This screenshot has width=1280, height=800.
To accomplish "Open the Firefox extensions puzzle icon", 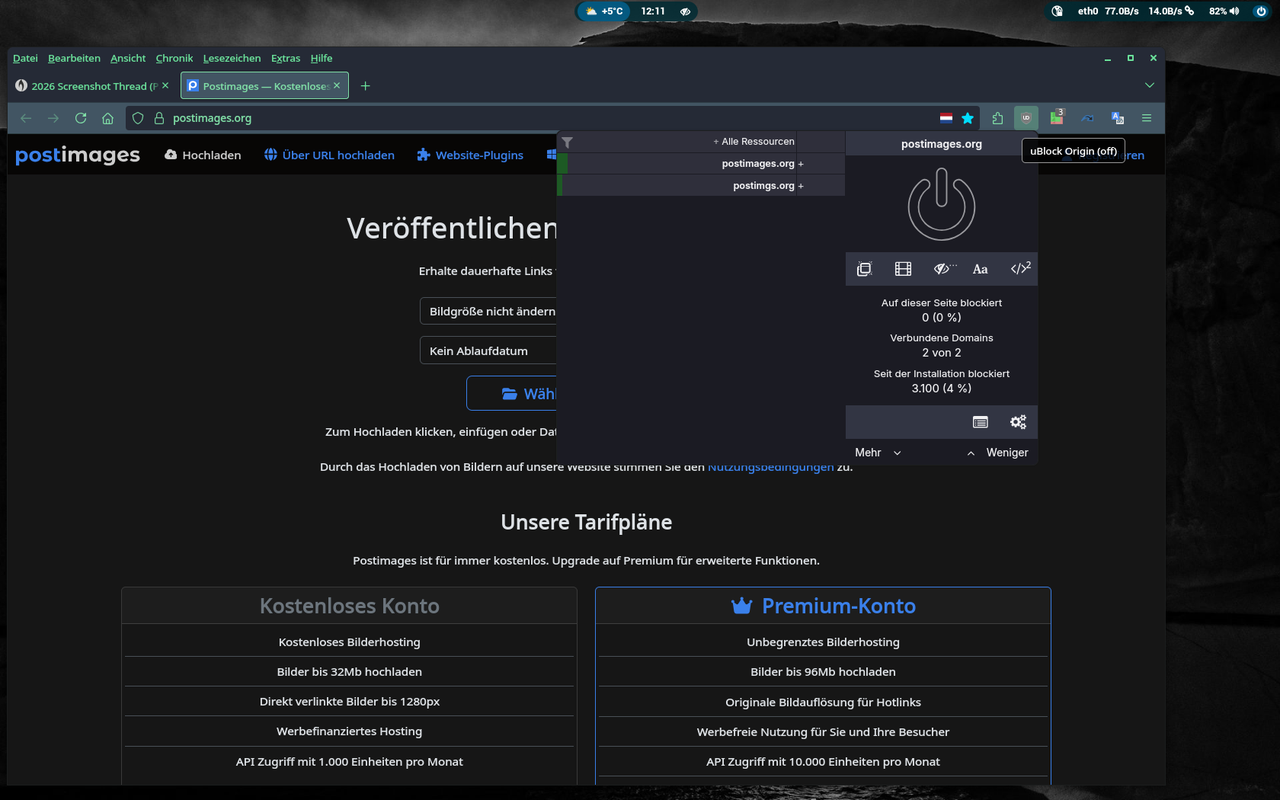I will pos(997,118).
